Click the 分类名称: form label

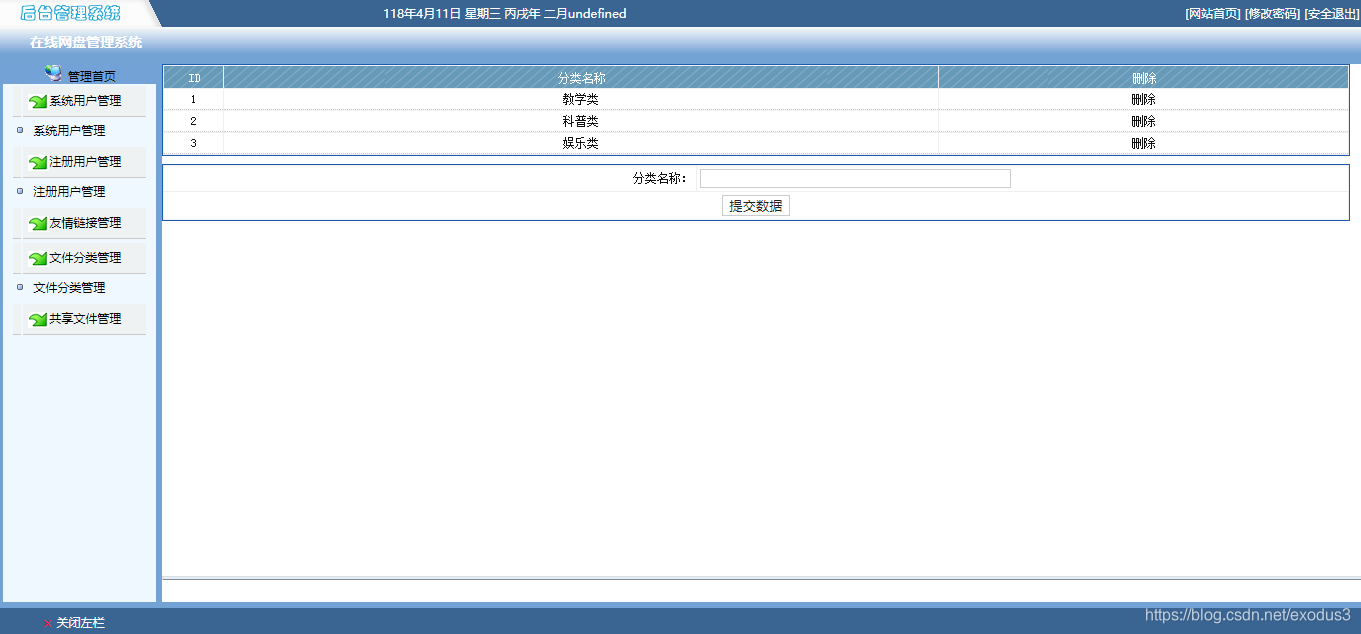pos(660,179)
